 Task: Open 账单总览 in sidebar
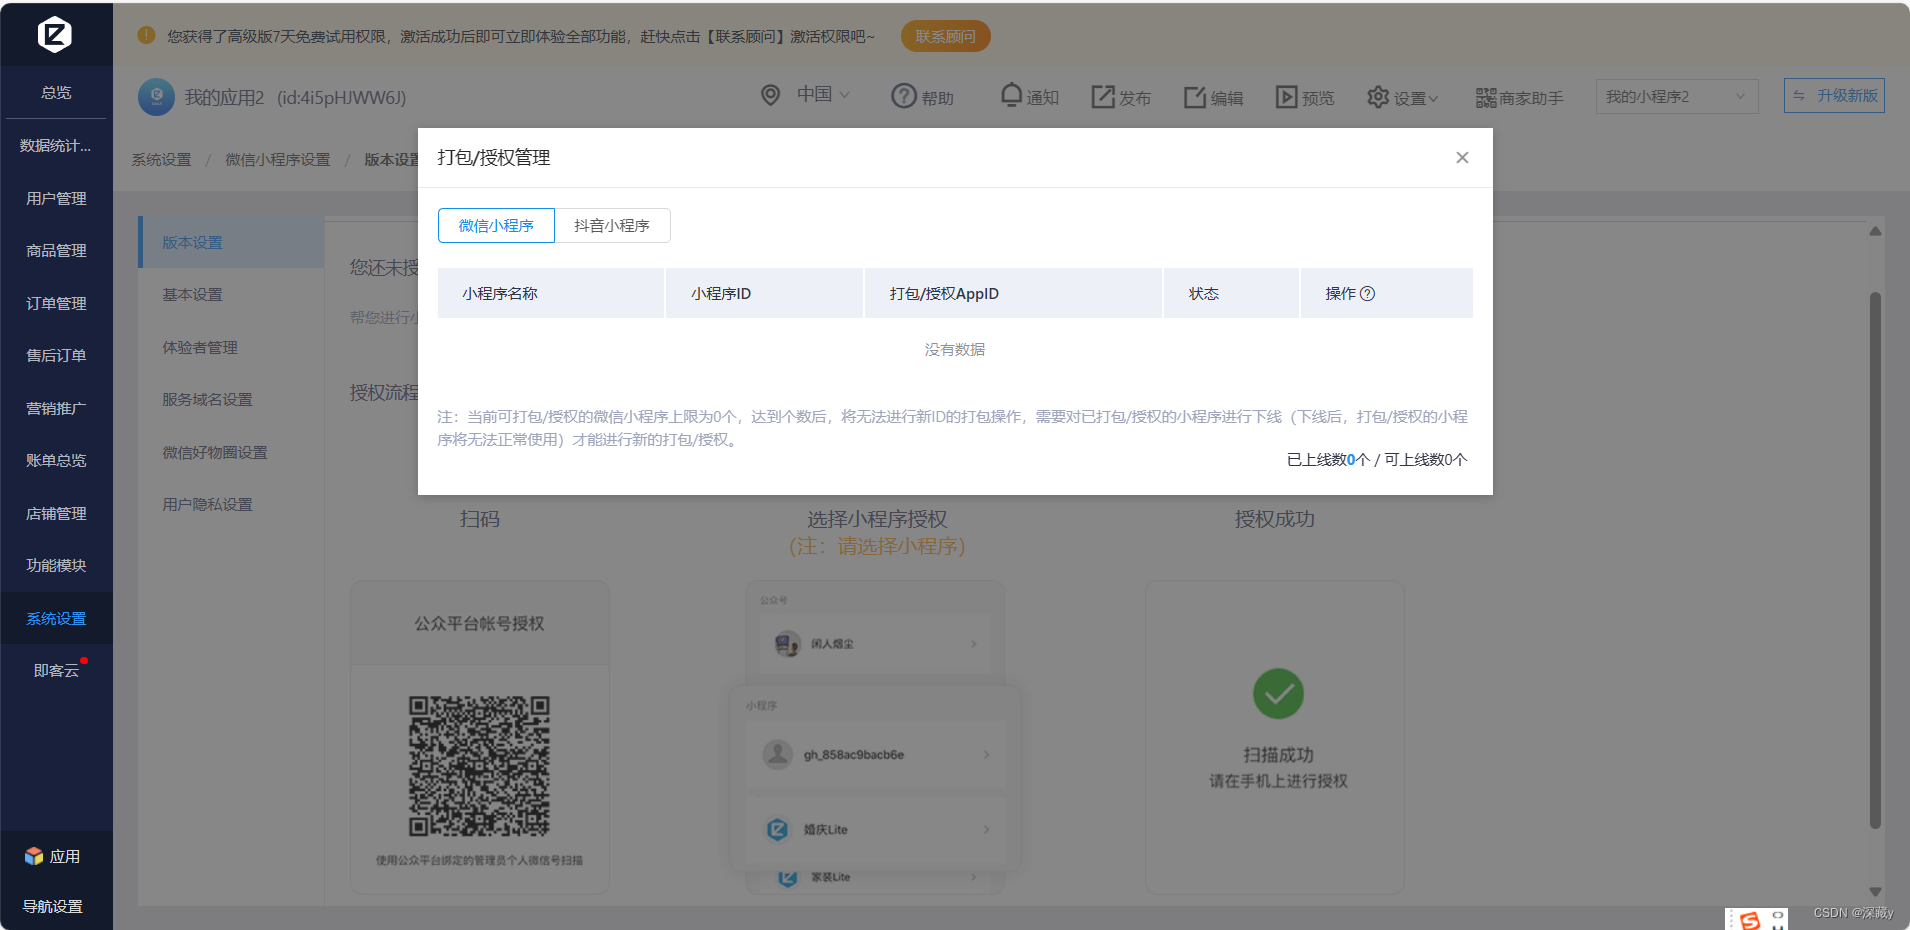tap(56, 460)
